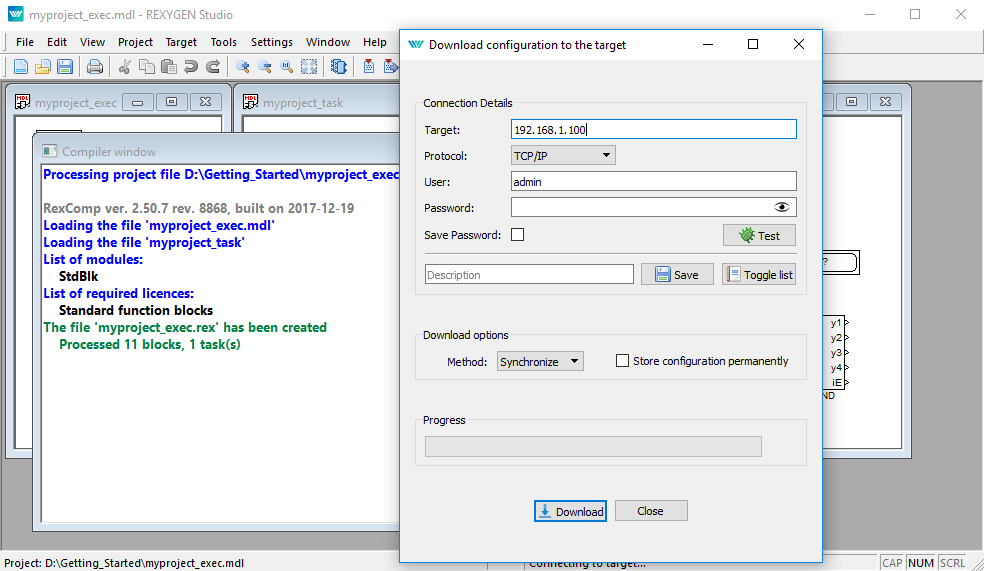Open the File menu
Viewport: 984px width, 571px height.
25,42
